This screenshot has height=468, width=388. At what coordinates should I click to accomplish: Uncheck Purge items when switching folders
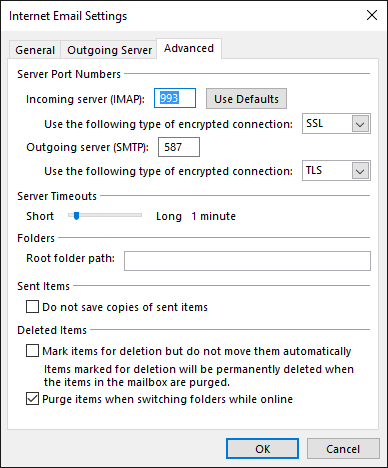coord(32,399)
